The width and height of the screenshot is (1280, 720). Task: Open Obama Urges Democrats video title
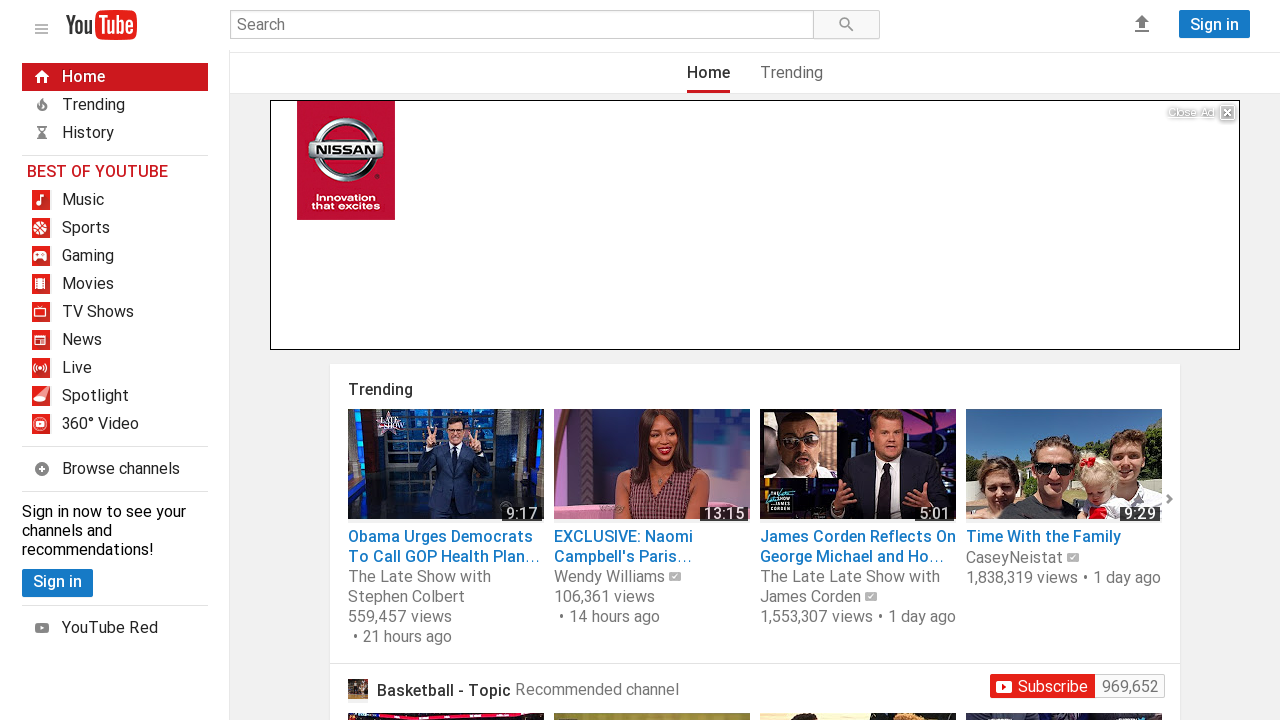pyautogui.click(x=445, y=546)
